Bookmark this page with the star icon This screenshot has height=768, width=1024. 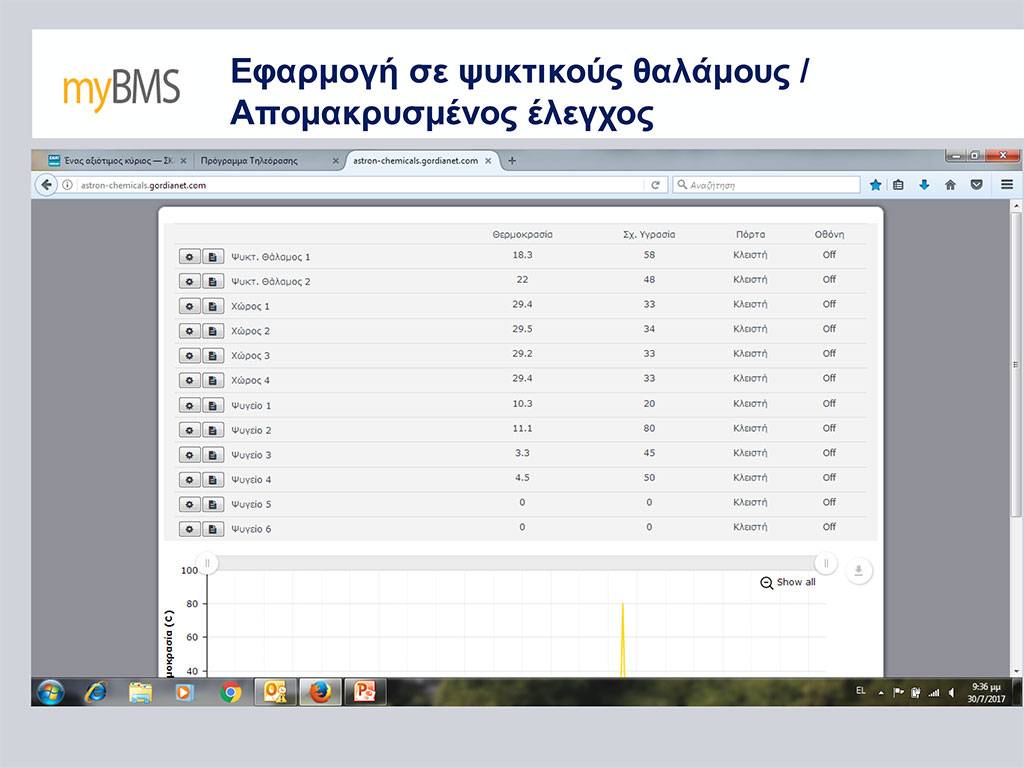[876, 185]
